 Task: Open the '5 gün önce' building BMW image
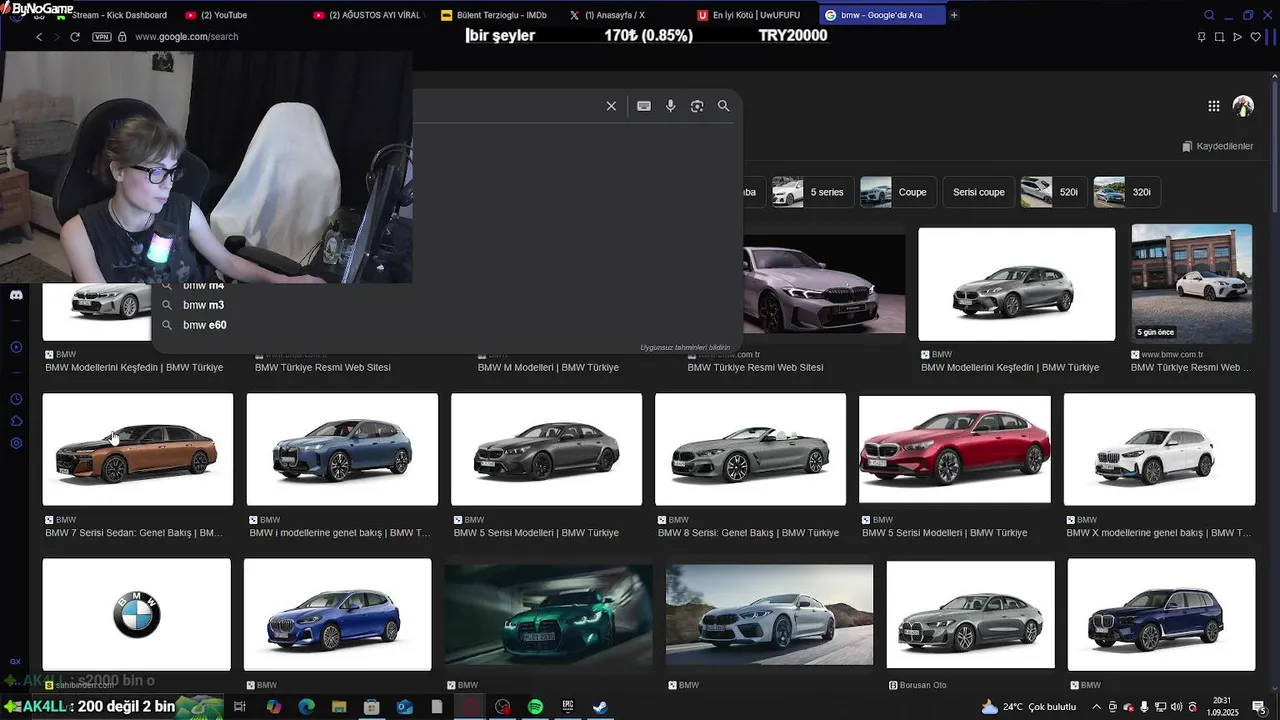point(1191,284)
